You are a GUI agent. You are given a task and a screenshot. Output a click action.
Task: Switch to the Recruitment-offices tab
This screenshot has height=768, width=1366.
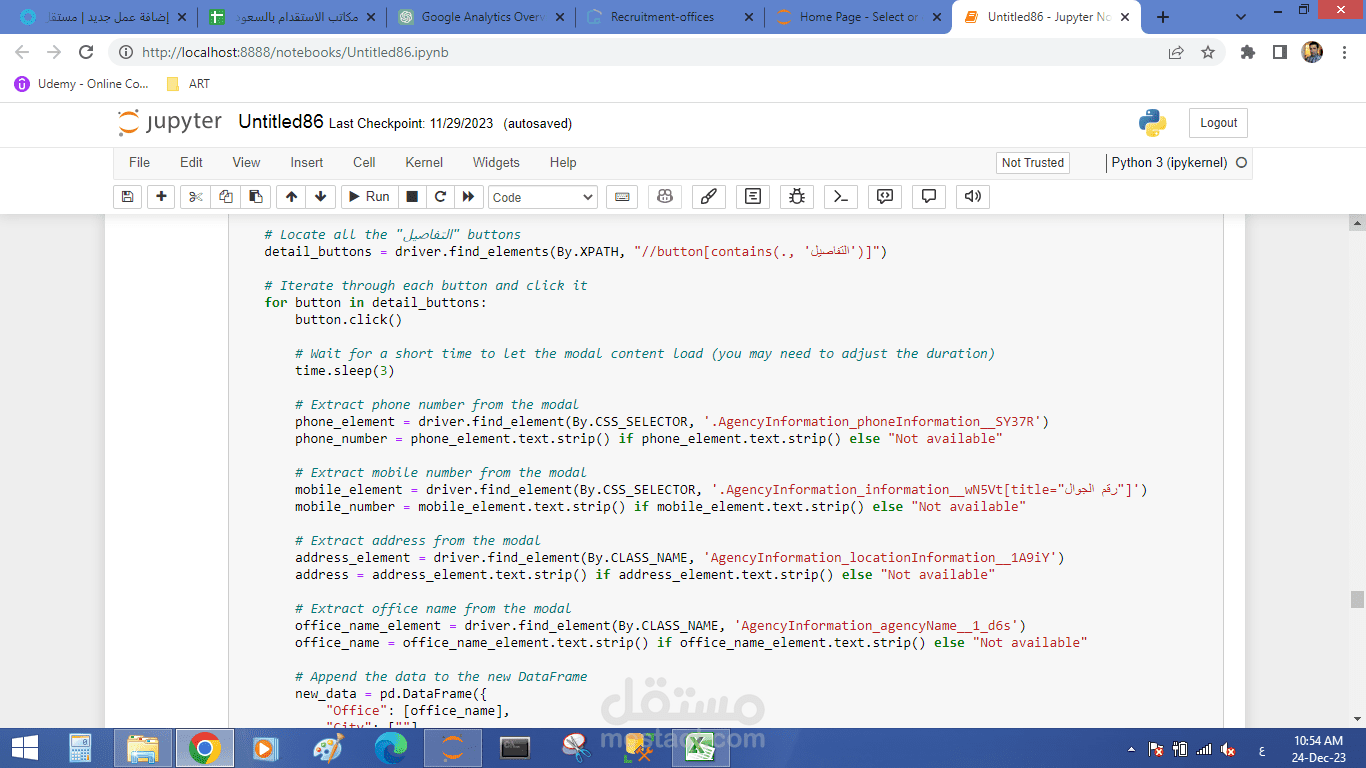pos(669,17)
